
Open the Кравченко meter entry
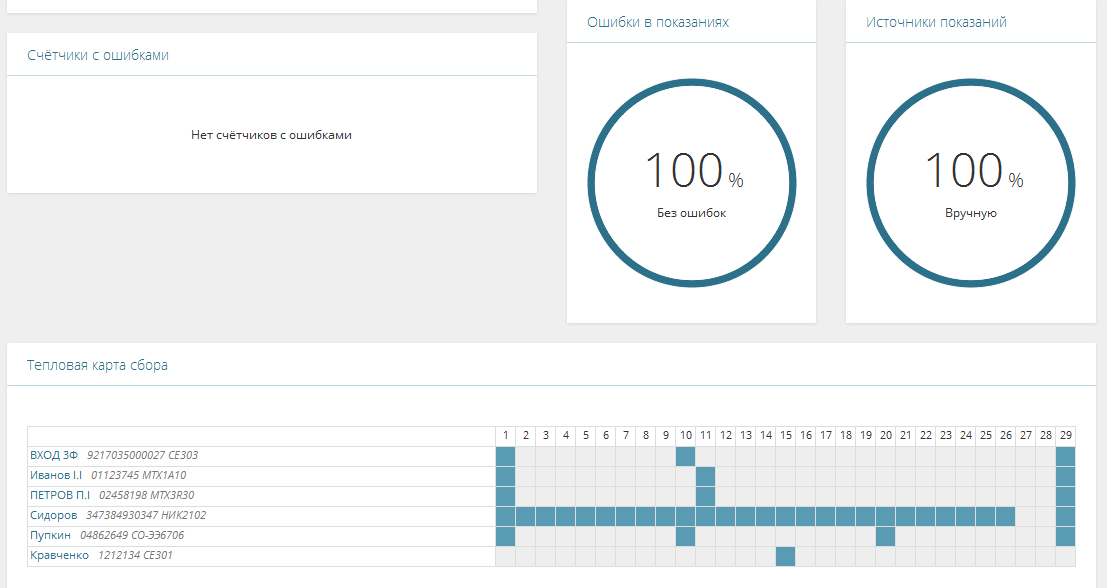tap(60, 556)
